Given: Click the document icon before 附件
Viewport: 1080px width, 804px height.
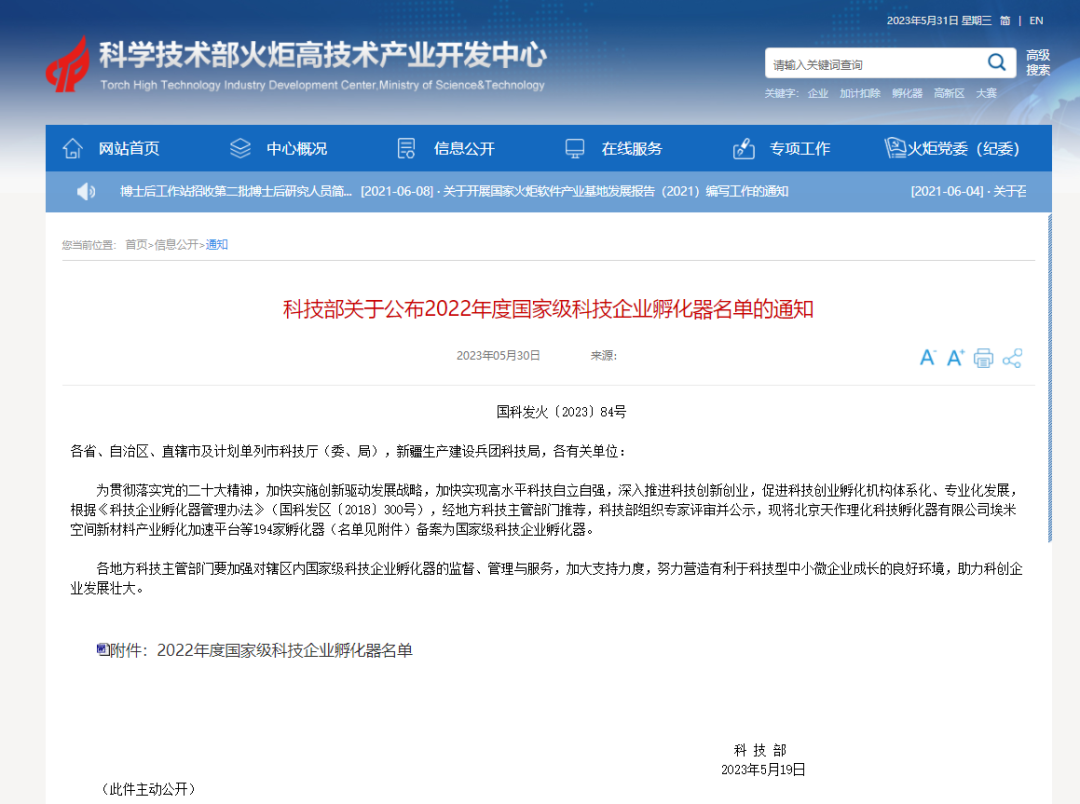Looking at the screenshot, I should click(x=100, y=649).
